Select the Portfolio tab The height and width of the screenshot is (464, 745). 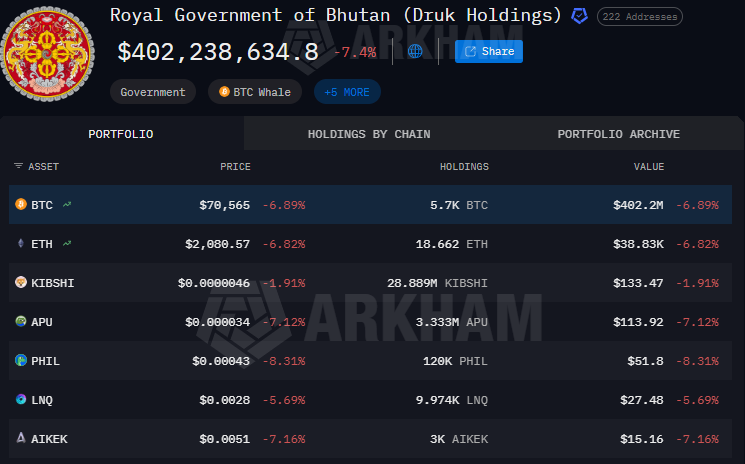tap(121, 134)
